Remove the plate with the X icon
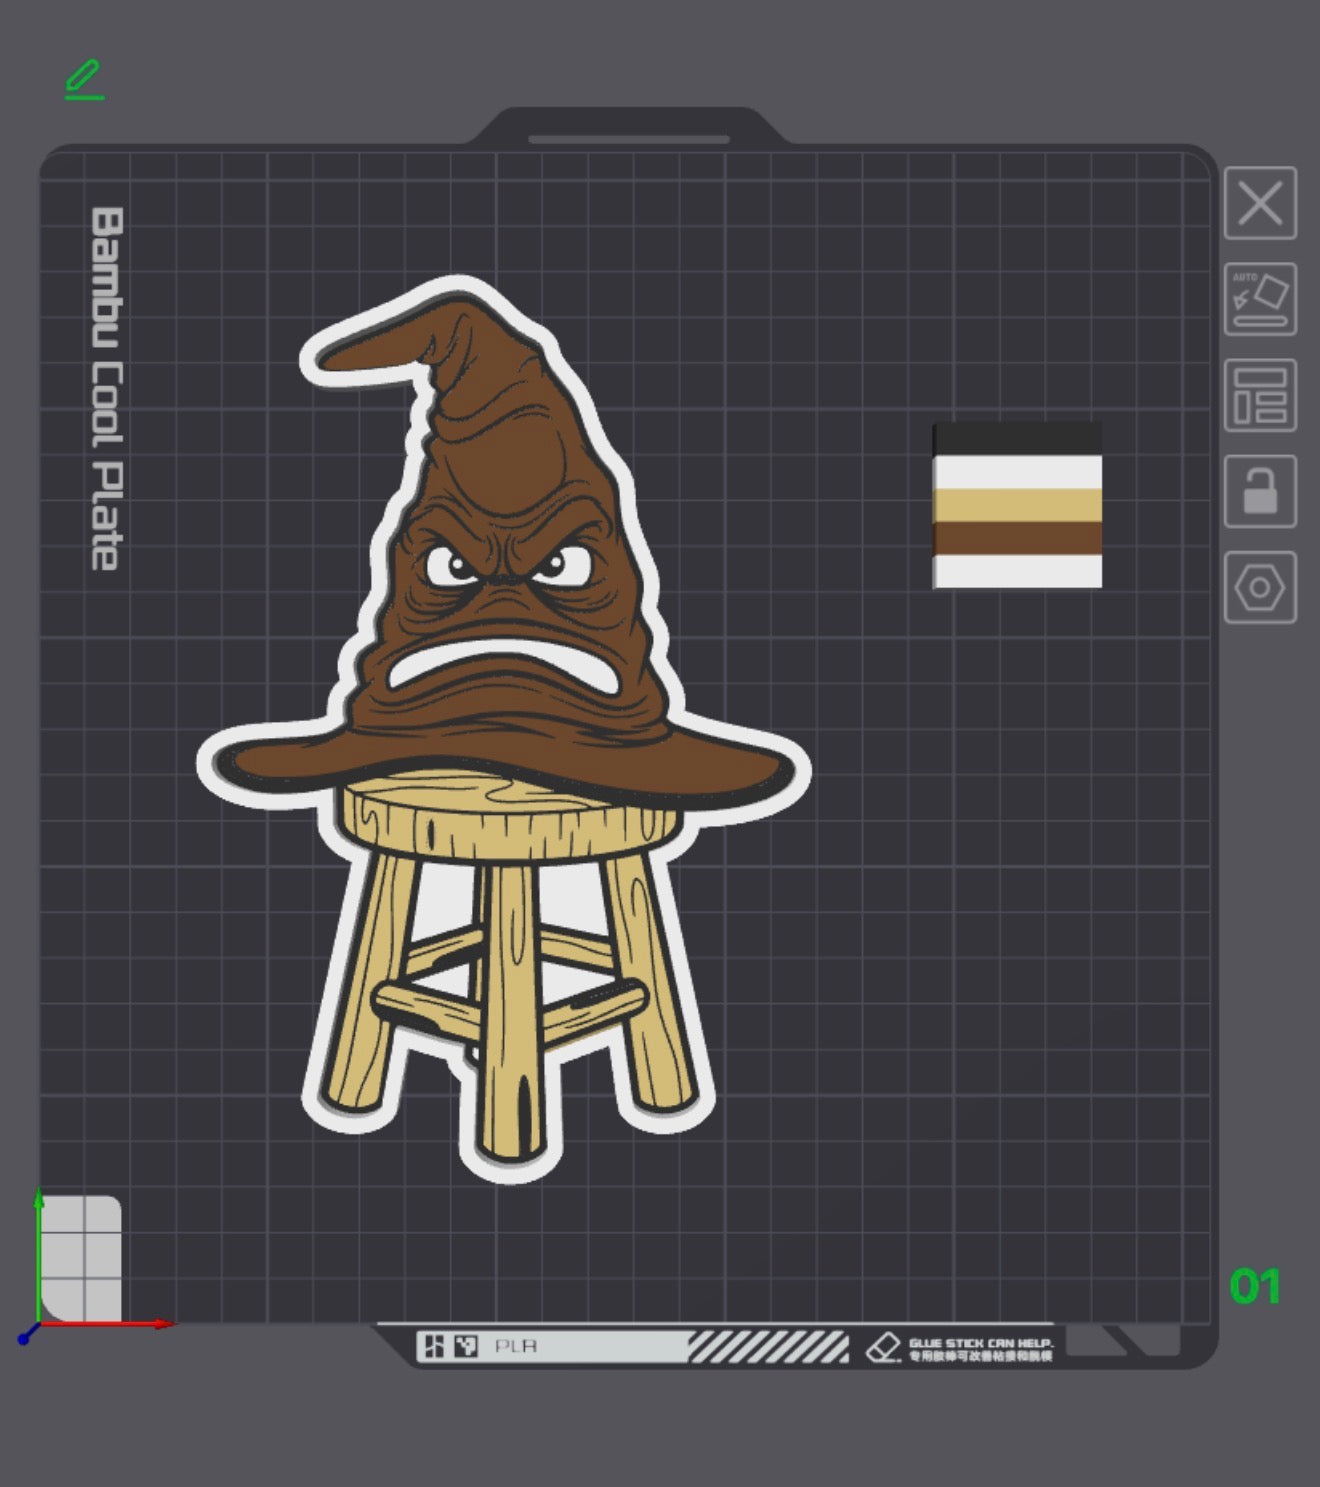Viewport: 1320px width, 1487px height. pos(1260,203)
